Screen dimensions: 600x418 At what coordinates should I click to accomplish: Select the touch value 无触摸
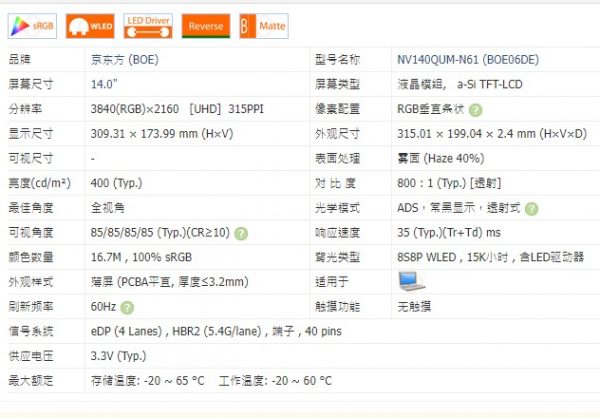pyautogui.click(x=414, y=307)
